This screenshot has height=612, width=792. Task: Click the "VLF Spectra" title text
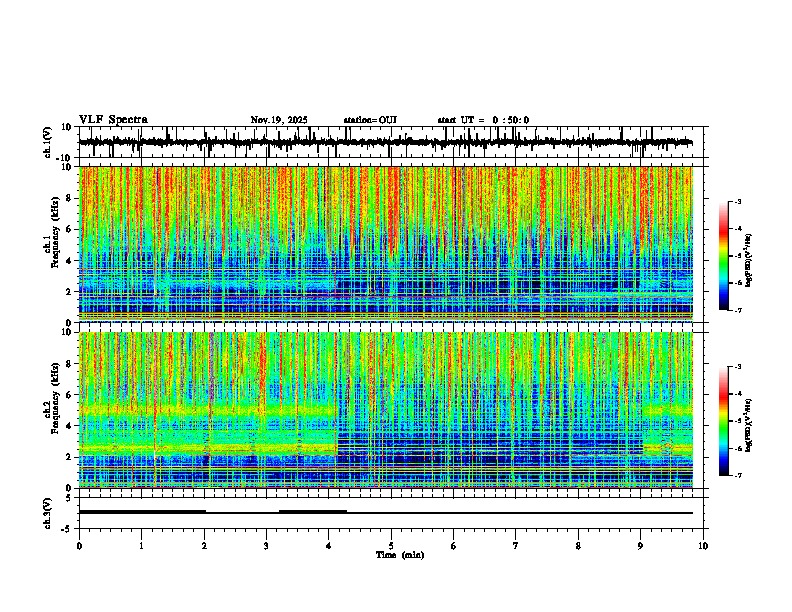113,120
